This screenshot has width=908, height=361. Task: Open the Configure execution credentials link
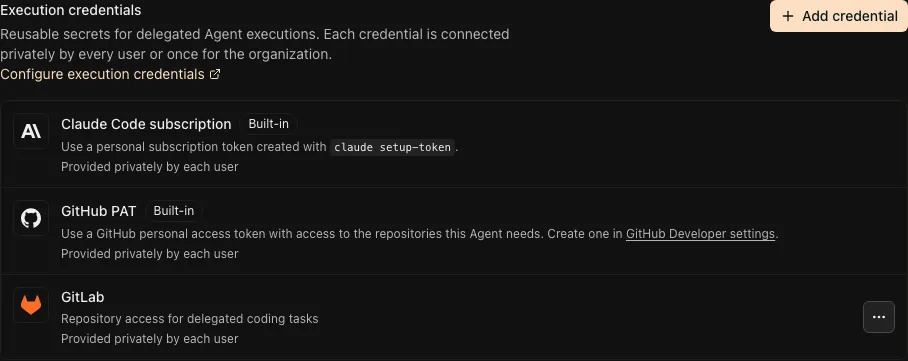tap(102, 74)
